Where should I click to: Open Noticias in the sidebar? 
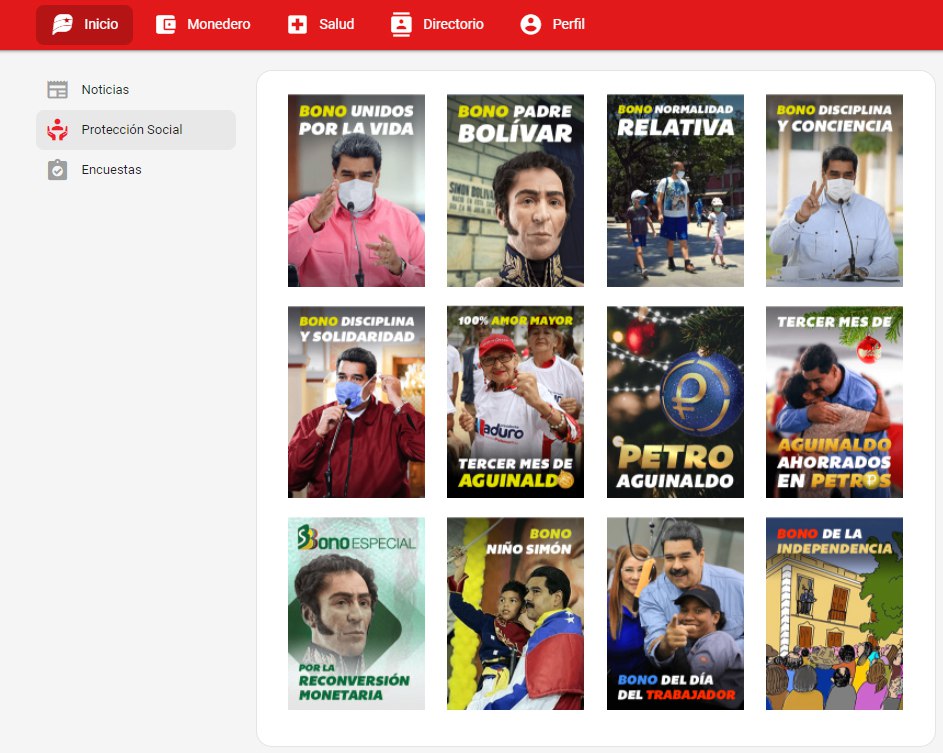136,90
